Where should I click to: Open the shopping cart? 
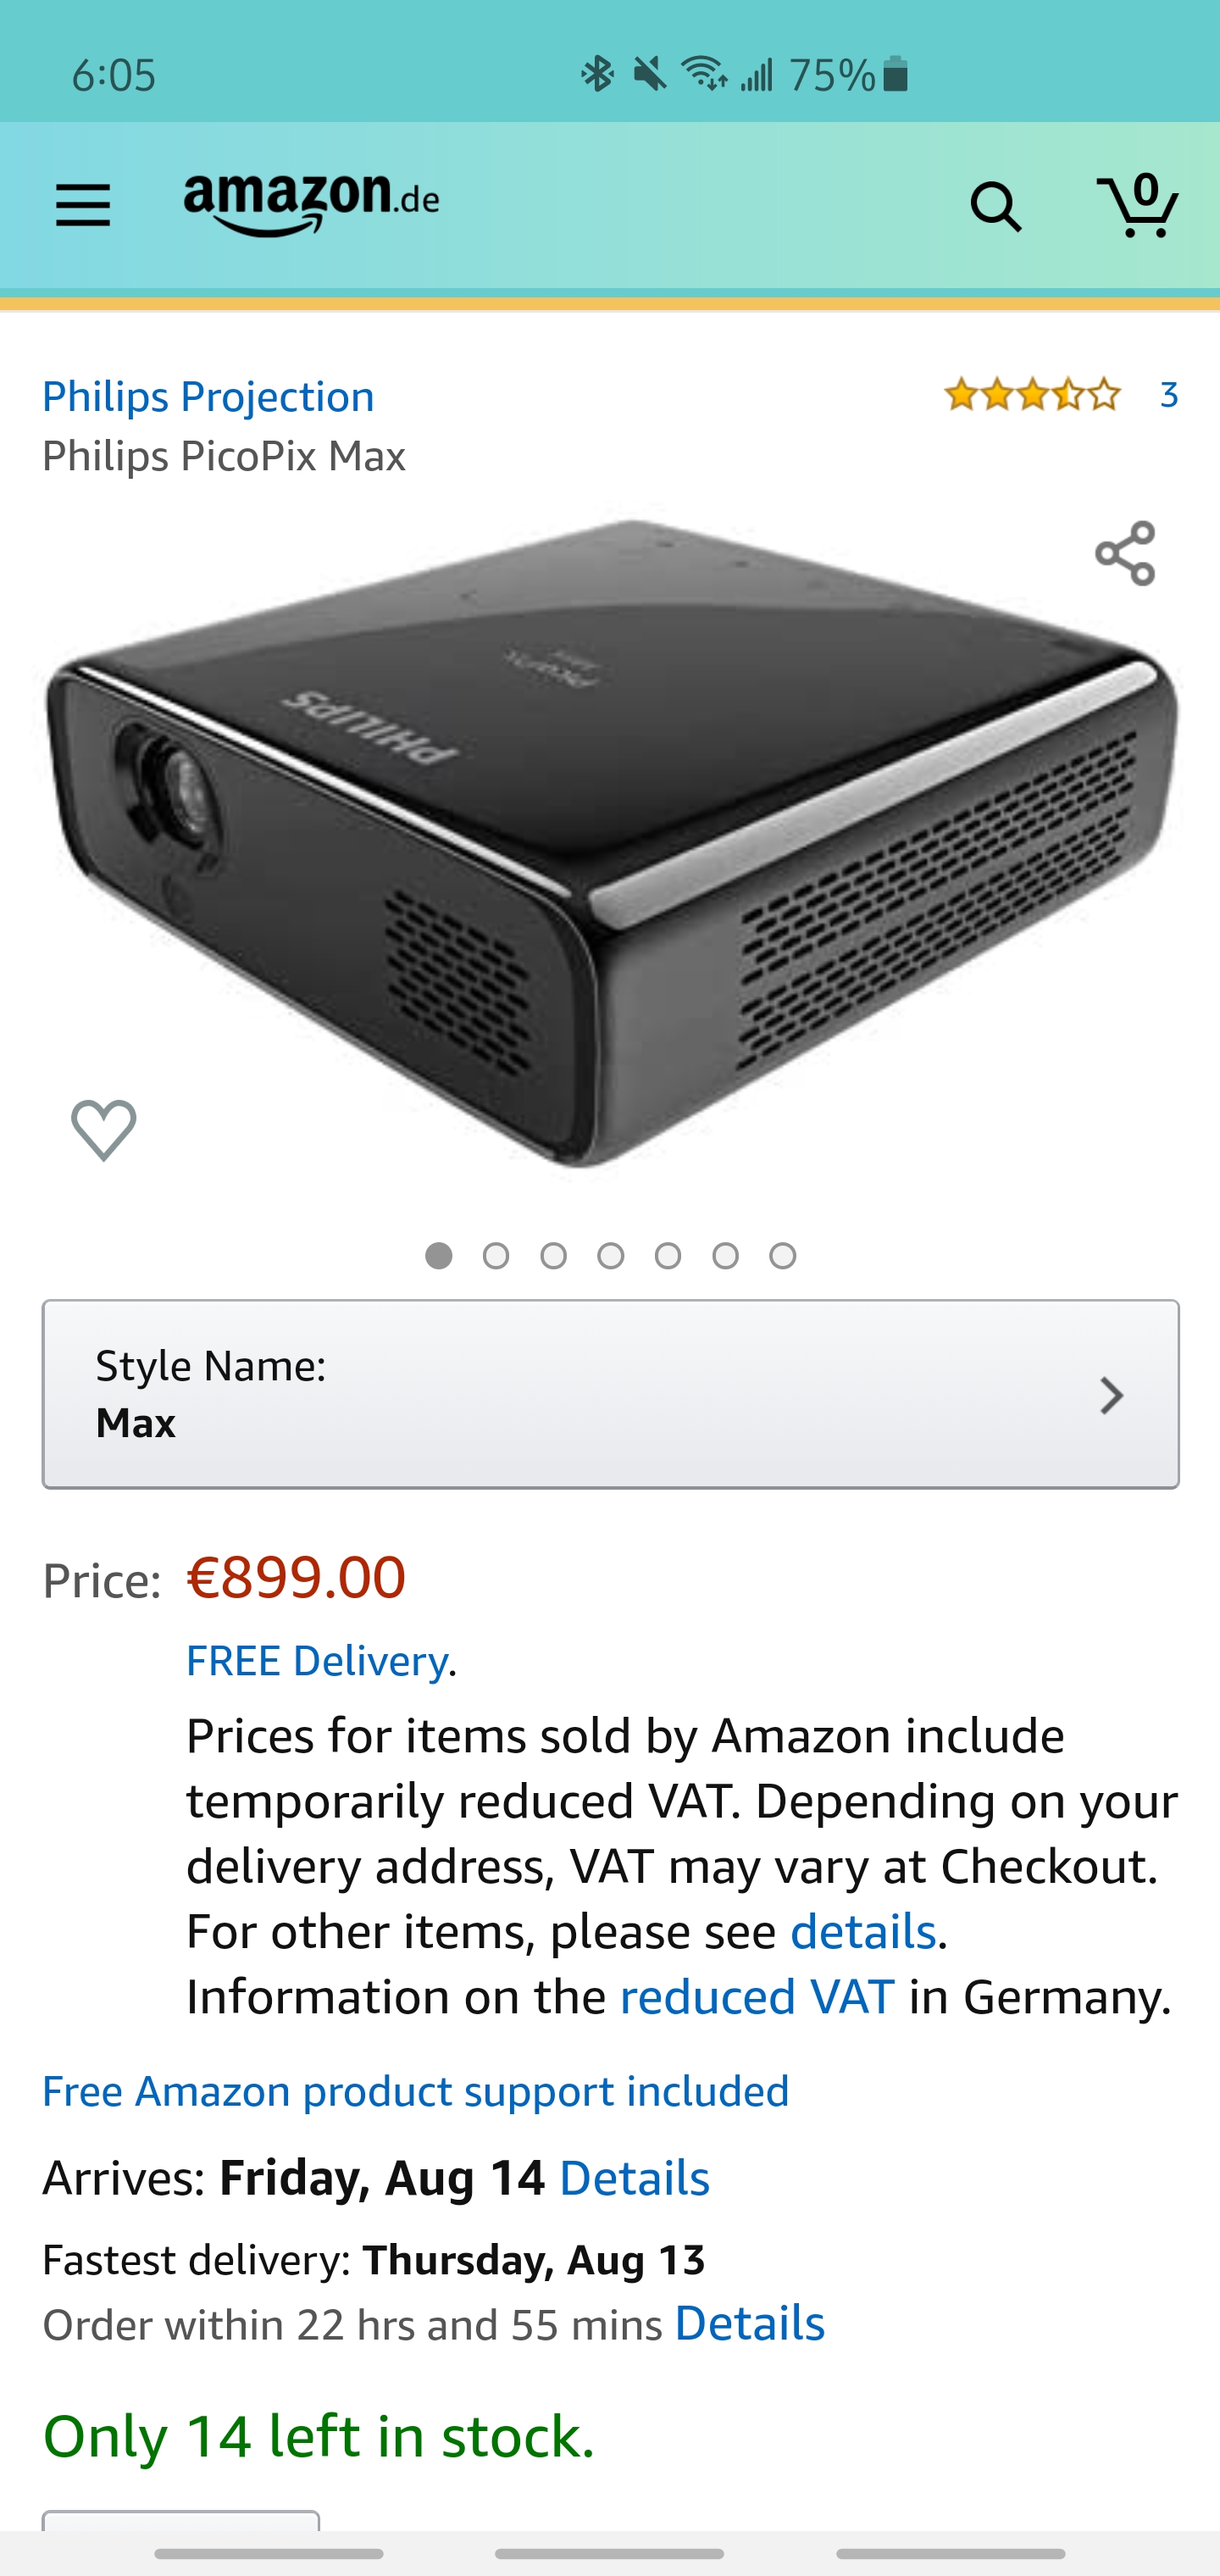(1138, 205)
